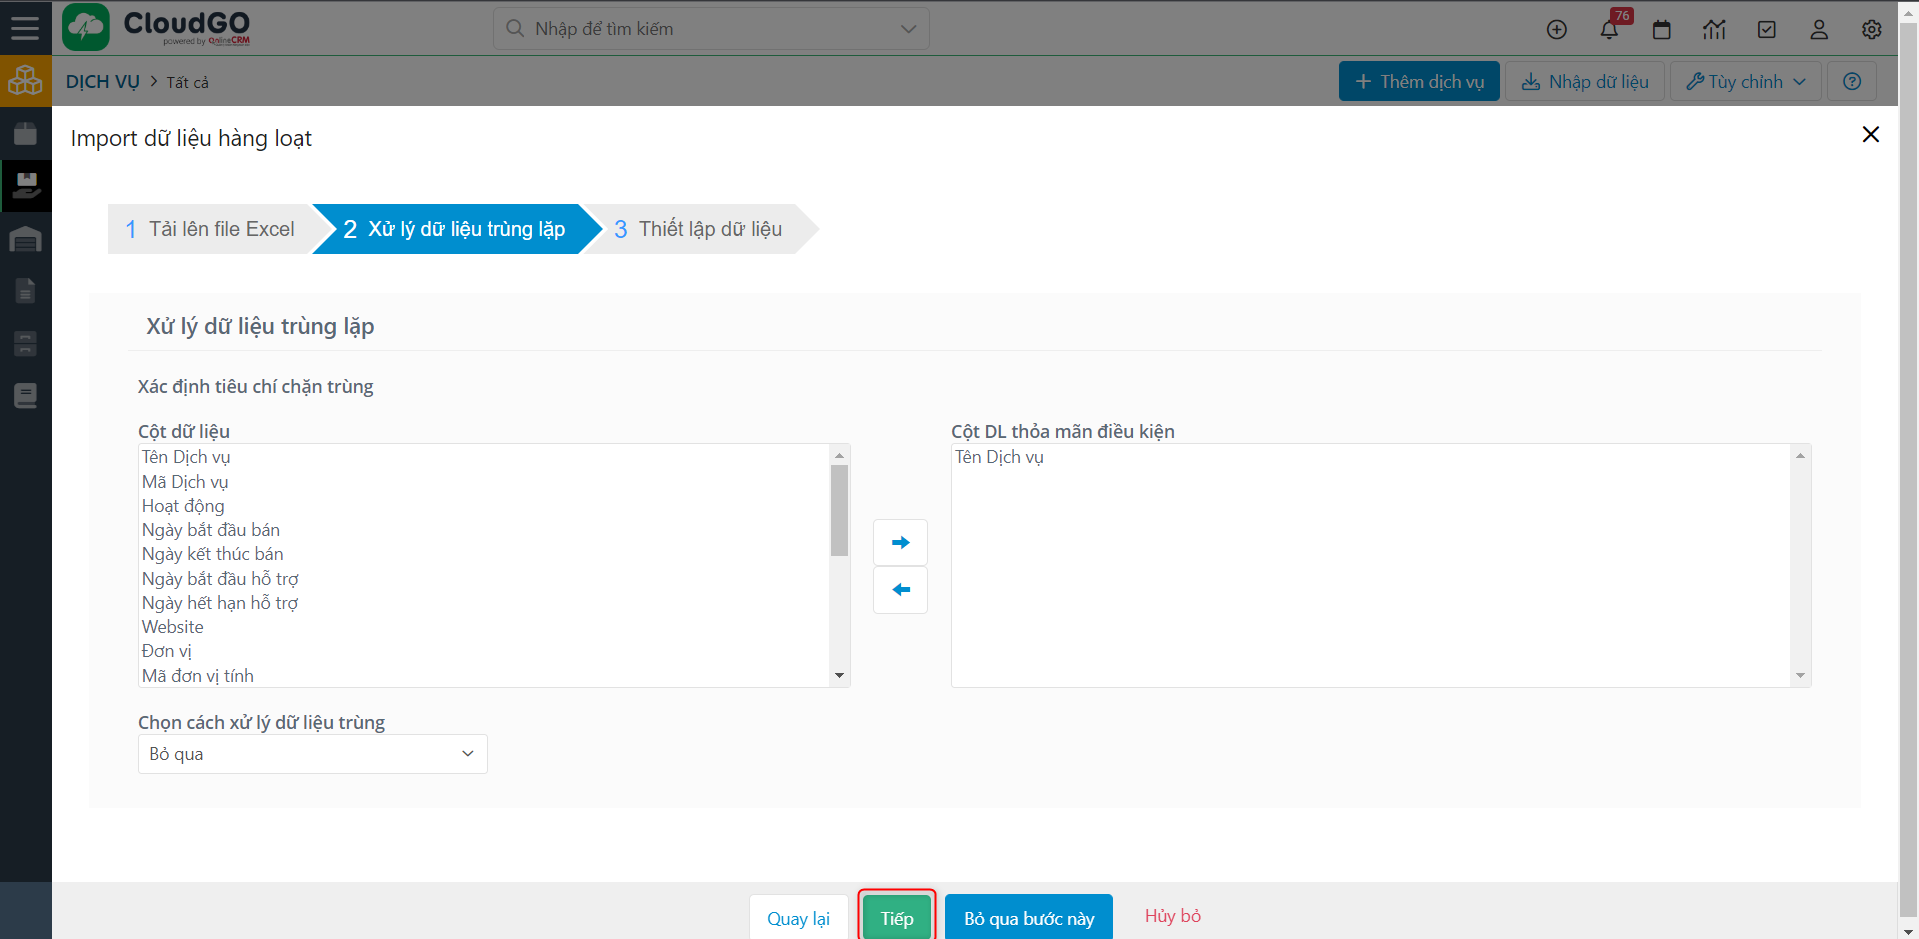Click the right arrow to add column
Screen dimensions: 1919x939
pyautogui.click(x=900, y=543)
